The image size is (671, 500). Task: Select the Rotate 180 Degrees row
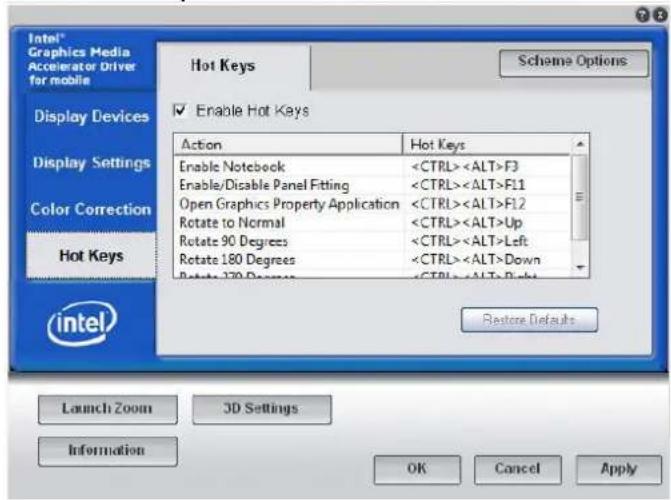pyautogui.click(x=372, y=259)
